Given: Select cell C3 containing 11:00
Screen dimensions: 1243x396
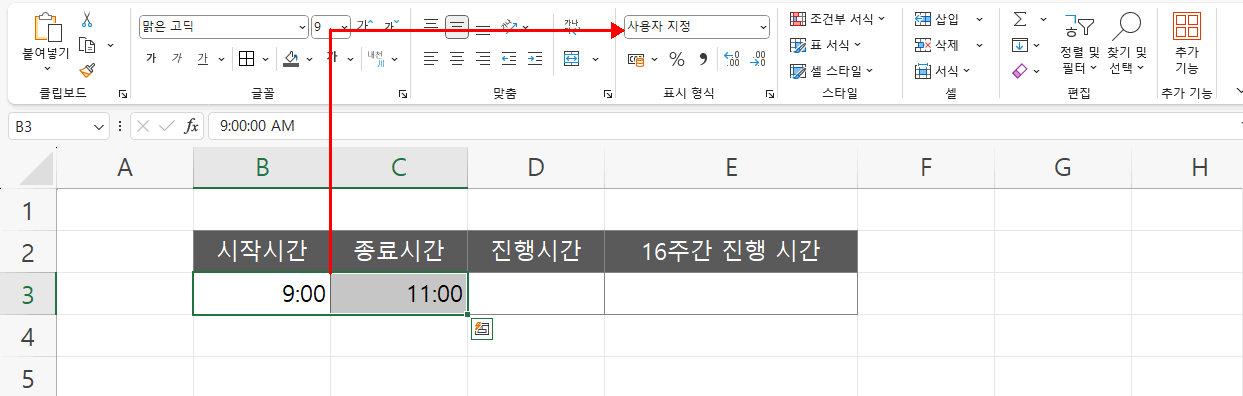Looking at the screenshot, I should coord(399,293).
